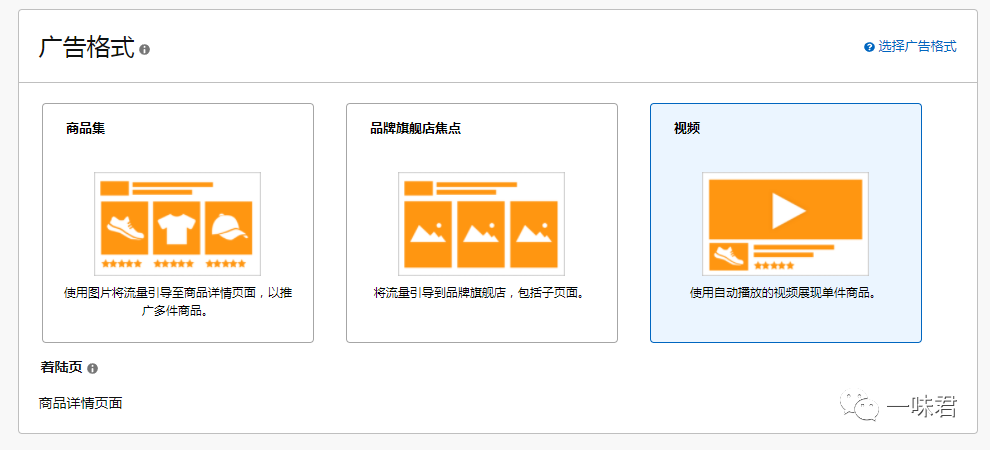Select the 视频 ad format card

tap(785, 223)
